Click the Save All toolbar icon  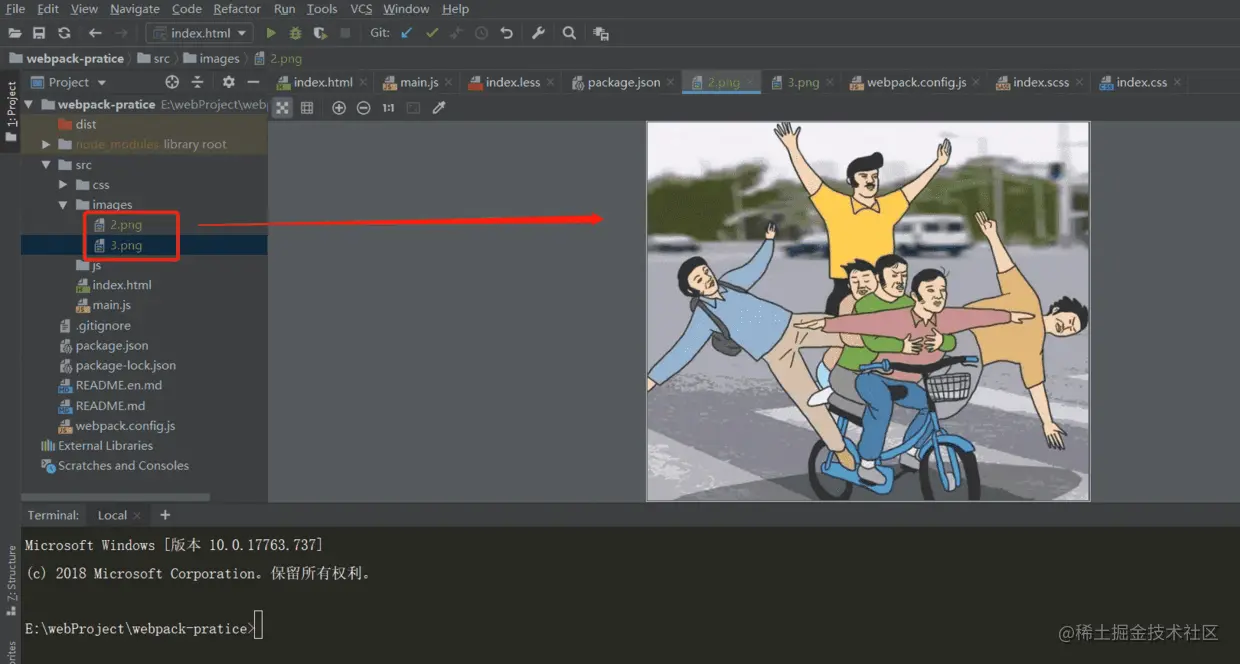click(x=39, y=33)
